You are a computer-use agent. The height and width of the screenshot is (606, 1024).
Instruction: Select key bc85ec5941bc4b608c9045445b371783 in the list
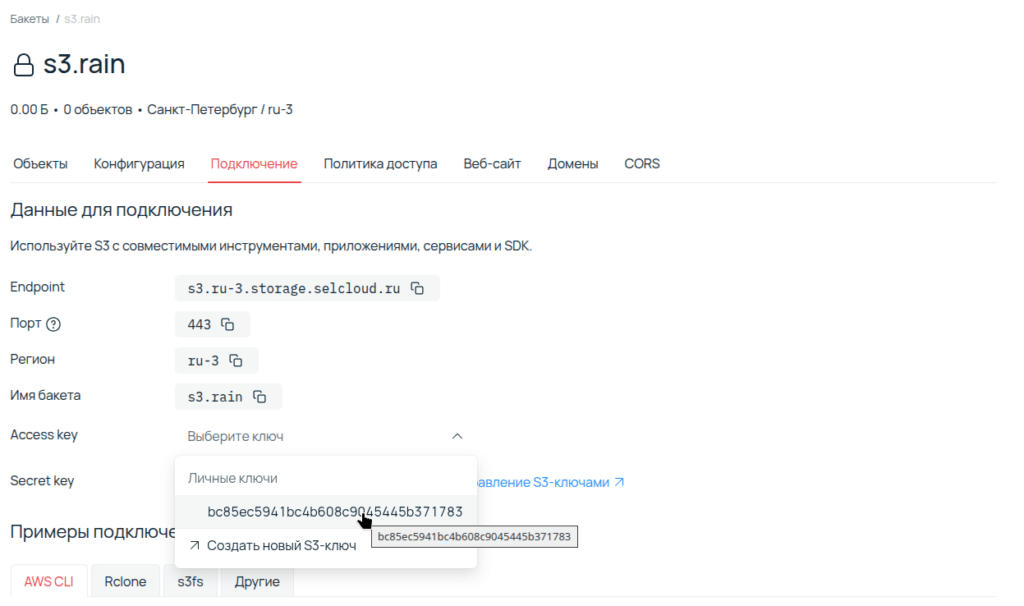click(326, 512)
